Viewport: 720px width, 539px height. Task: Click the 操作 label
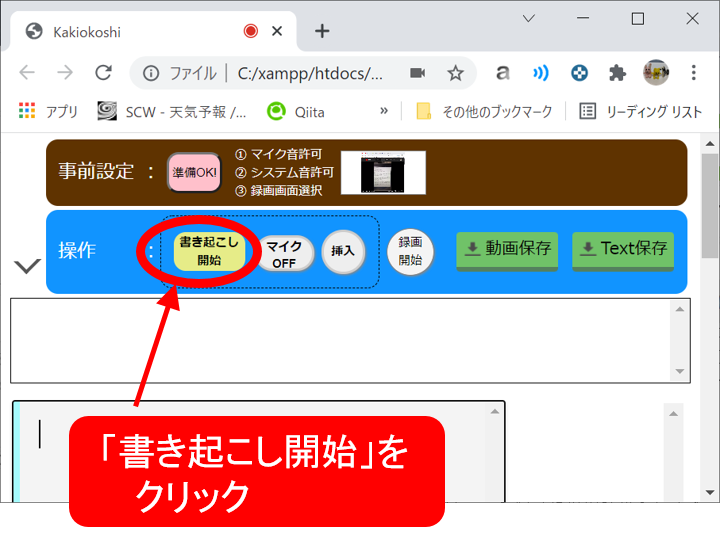(77, 250)
